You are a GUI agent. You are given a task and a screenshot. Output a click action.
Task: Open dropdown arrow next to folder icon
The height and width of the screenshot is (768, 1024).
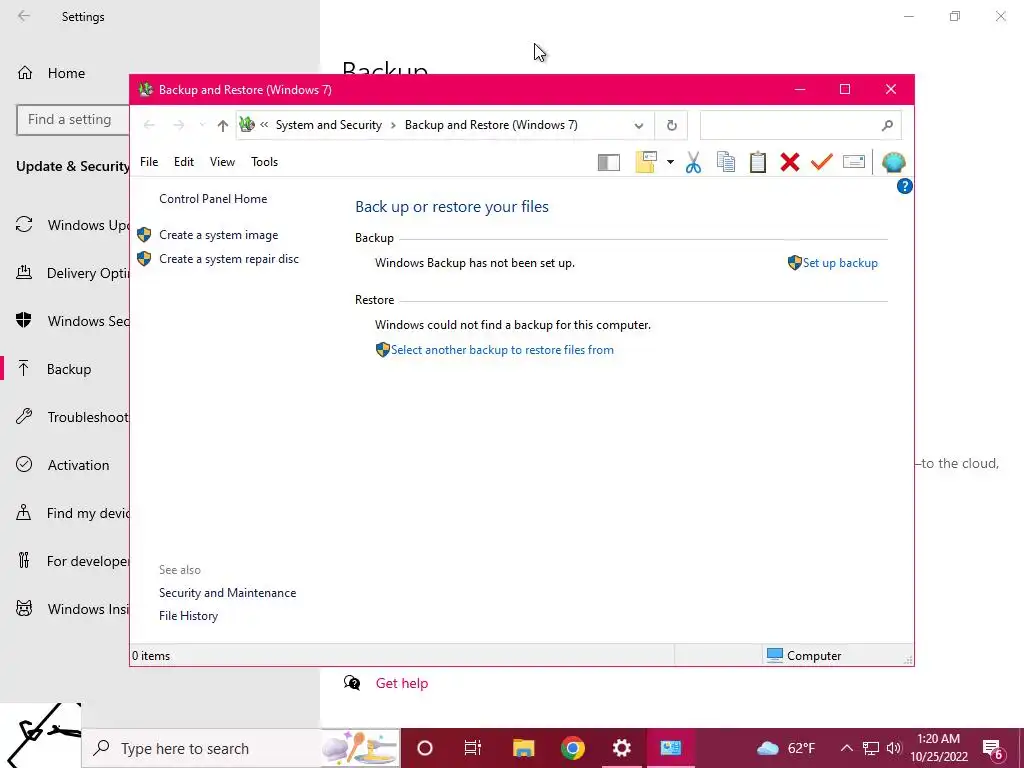(x=670, y=162)
